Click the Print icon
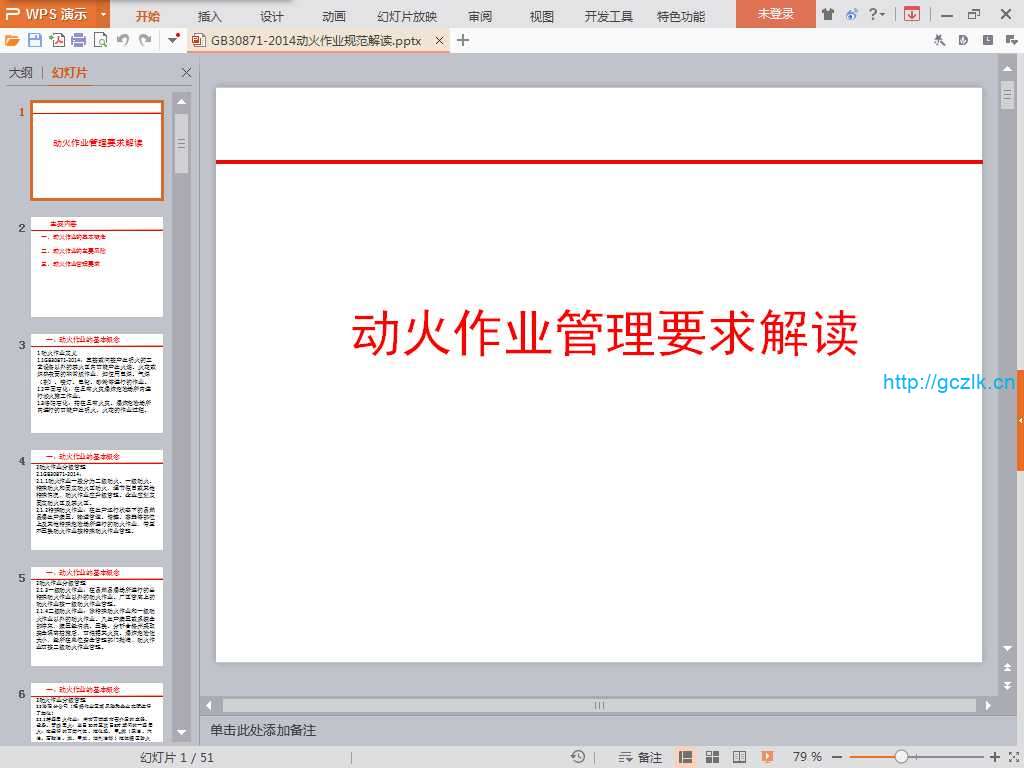The width and height of the screenshot is (1024, 768). click(x=78, y=40)
